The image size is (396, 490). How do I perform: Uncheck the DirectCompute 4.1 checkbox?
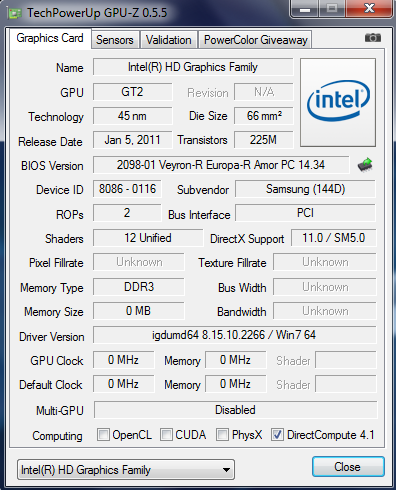(277, 435)
